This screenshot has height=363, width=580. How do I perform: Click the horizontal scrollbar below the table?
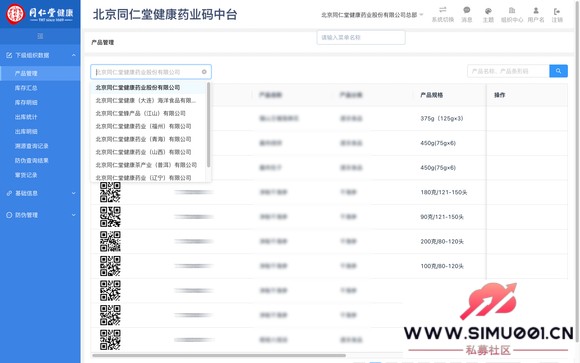point(219,356)
